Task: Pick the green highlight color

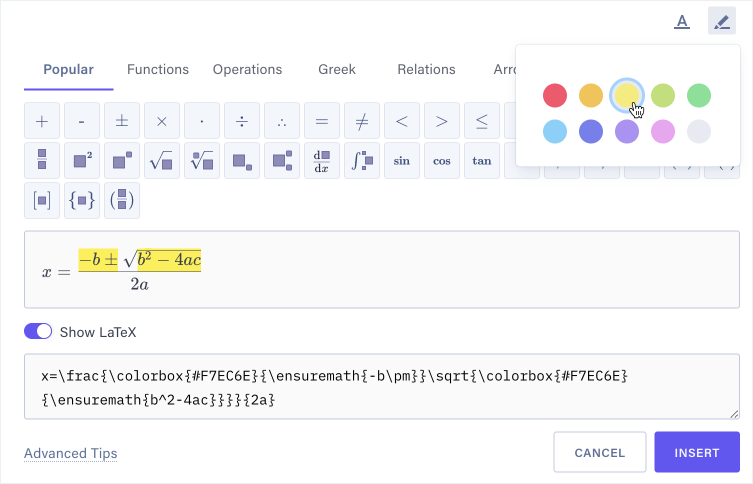Action: click(699, 95)
